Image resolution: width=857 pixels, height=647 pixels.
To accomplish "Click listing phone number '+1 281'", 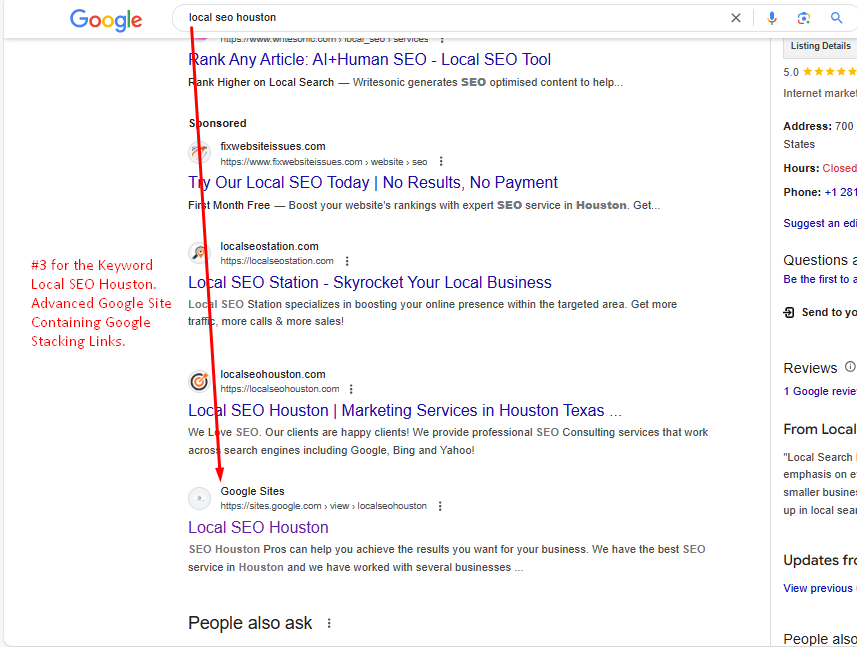I will point(840,192).
